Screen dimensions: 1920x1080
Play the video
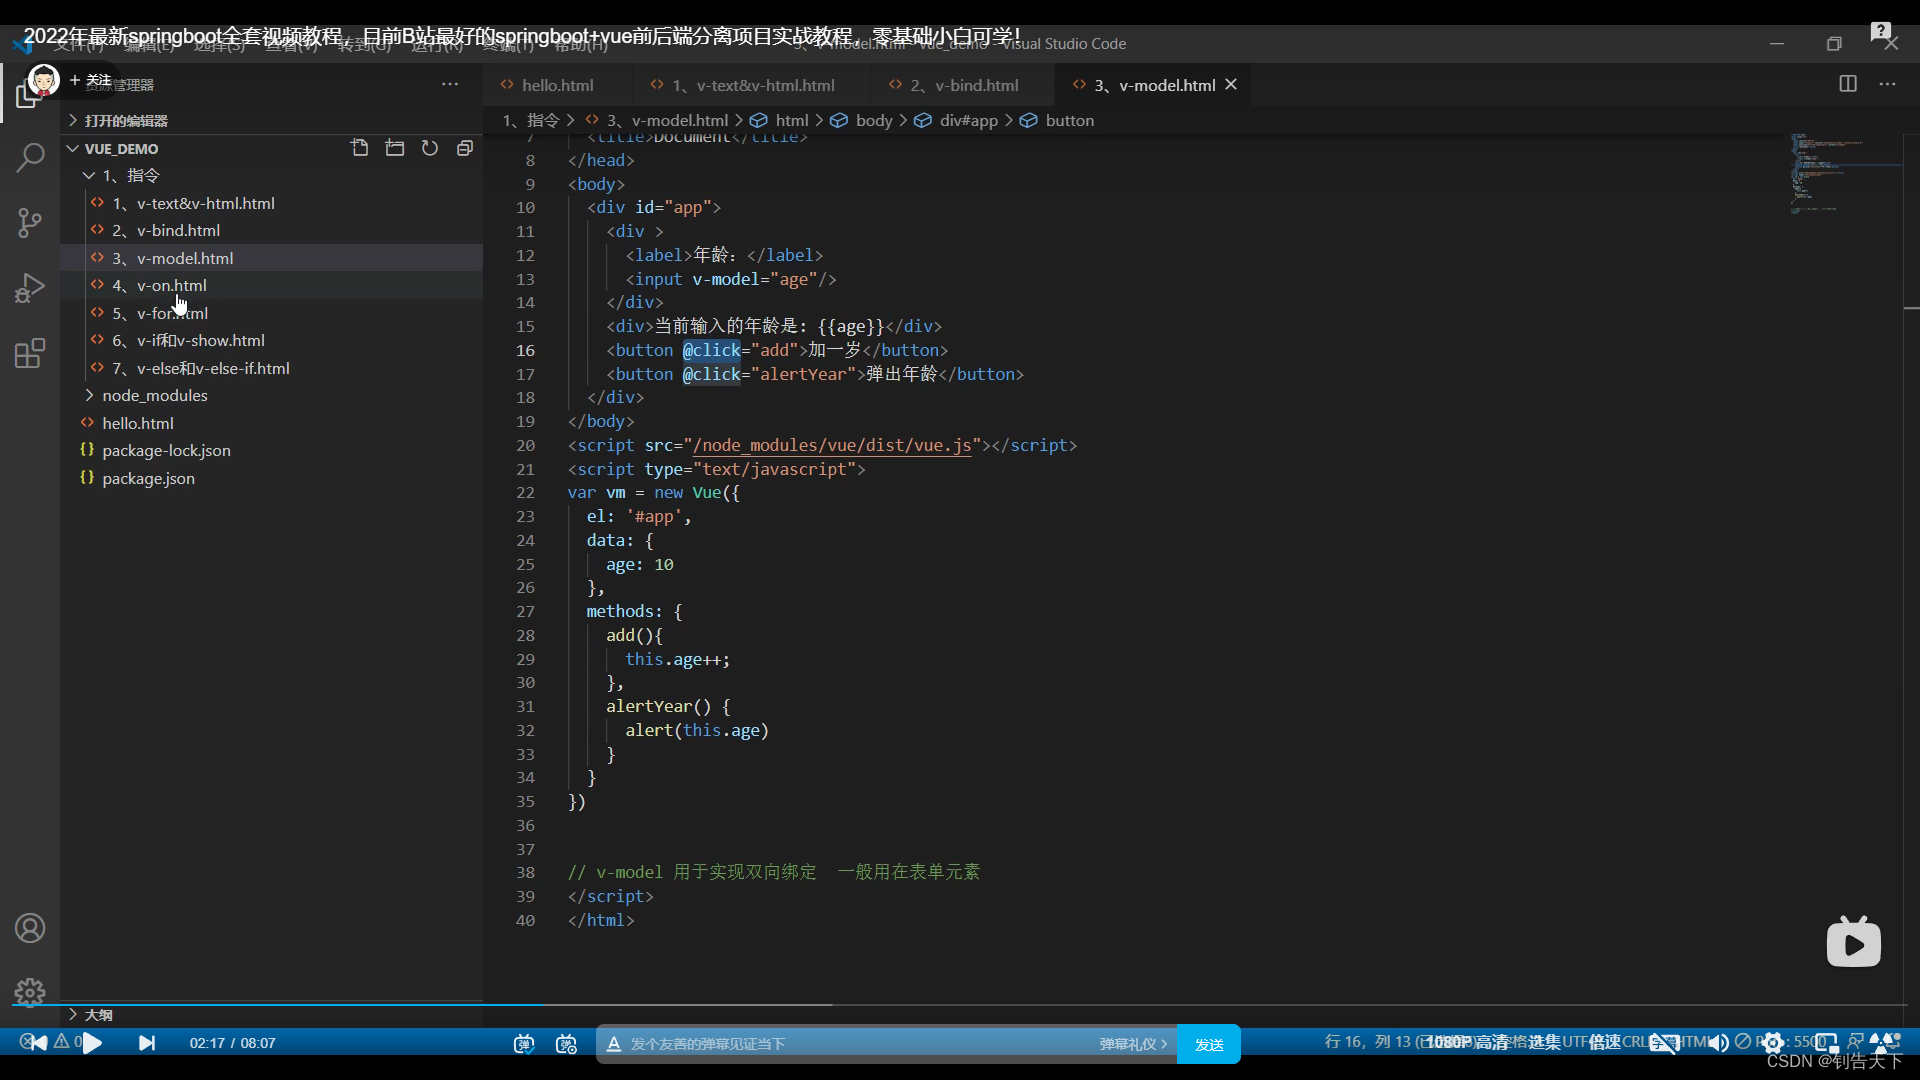pyautogui.click(x=92, y=1043)
